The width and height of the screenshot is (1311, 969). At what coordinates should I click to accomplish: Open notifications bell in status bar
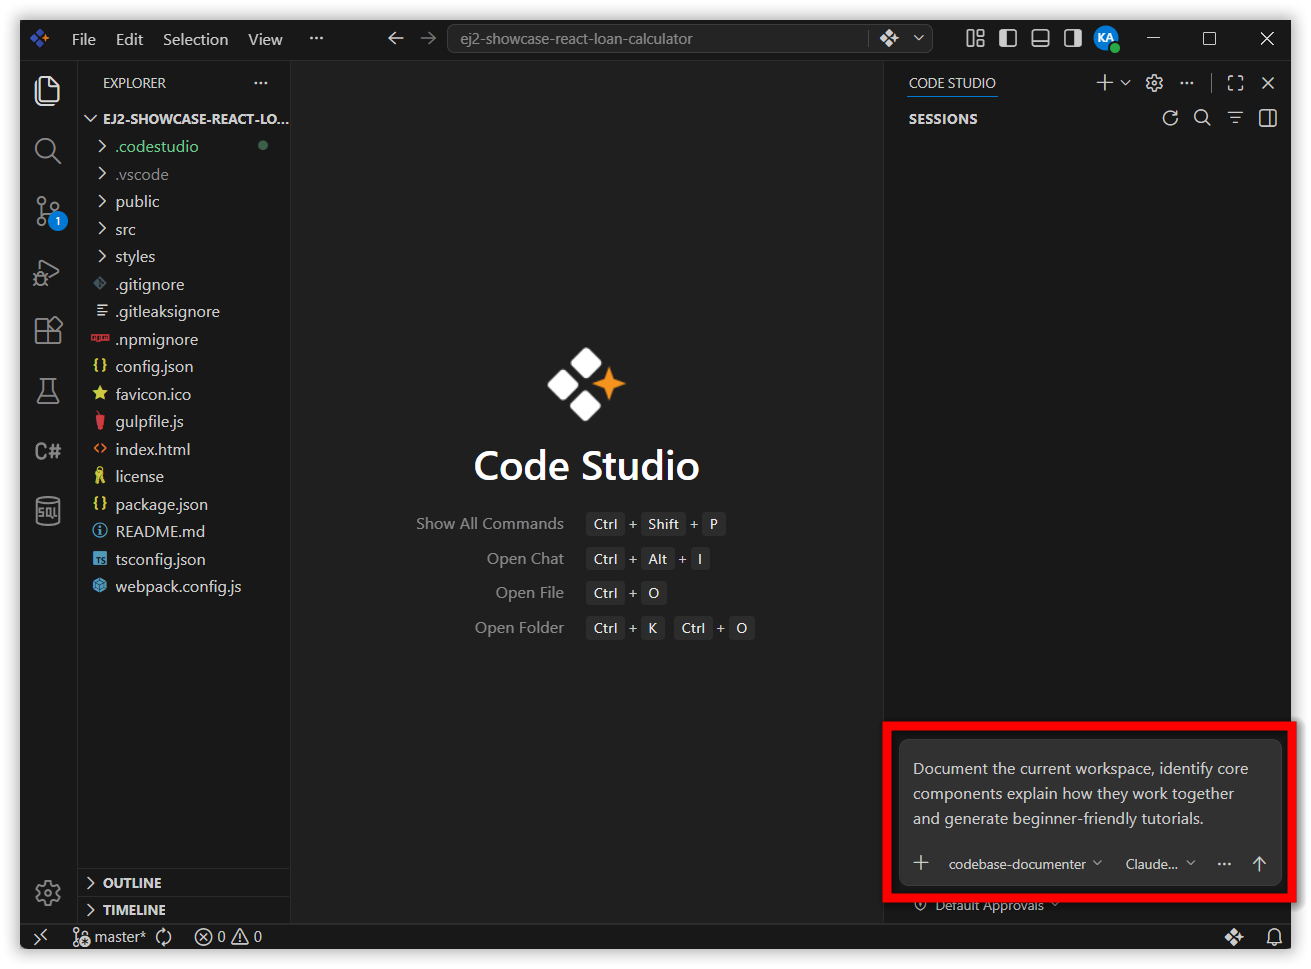pos(1274,937)
